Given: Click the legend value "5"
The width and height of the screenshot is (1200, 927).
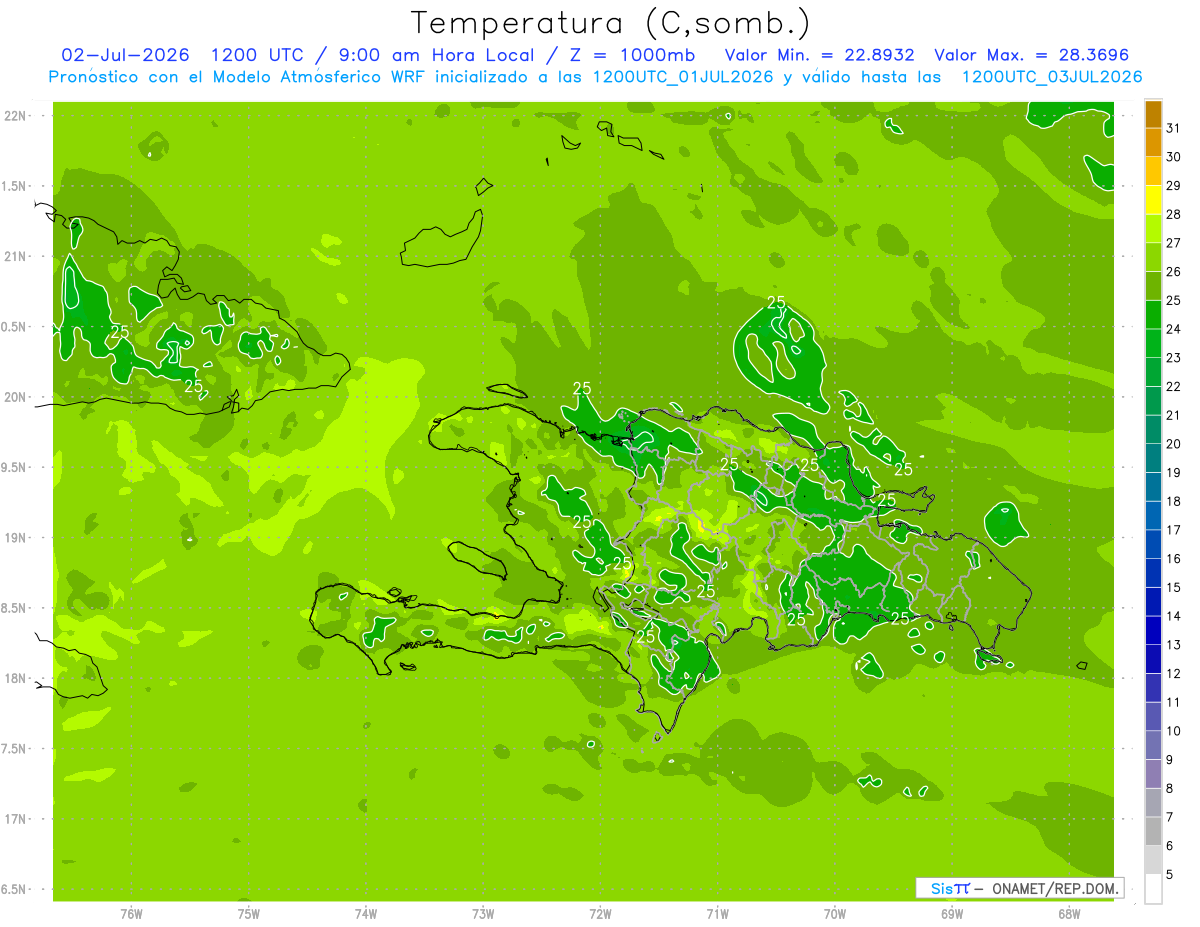Looking at the screenshot, I should (1169, 875).
